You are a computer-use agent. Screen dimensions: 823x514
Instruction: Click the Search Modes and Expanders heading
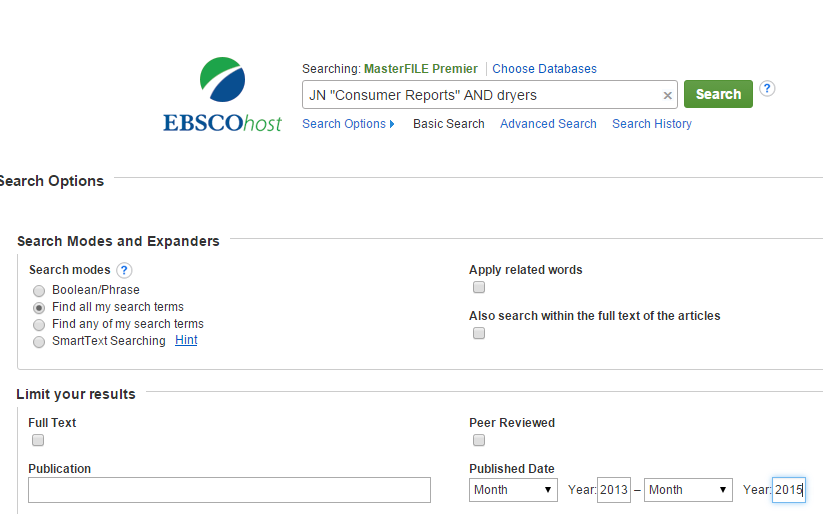(118, 241)
